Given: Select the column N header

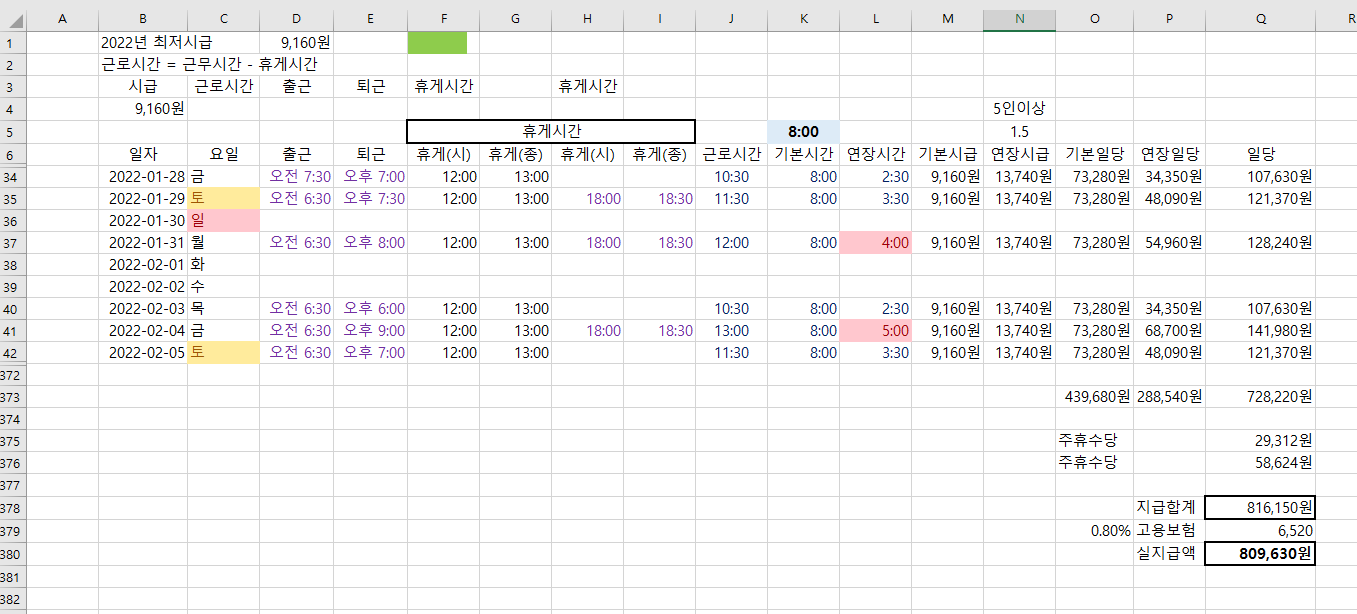Looking at the screenshot, I should tap(1019, 19).
